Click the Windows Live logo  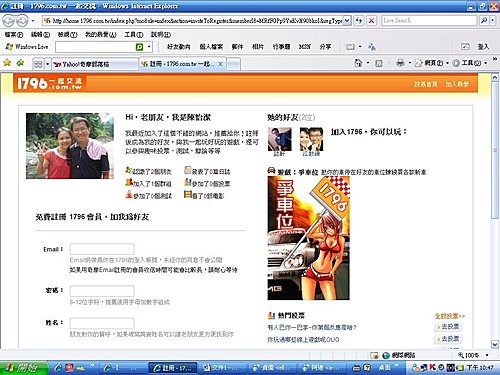[x=27, y=47]
